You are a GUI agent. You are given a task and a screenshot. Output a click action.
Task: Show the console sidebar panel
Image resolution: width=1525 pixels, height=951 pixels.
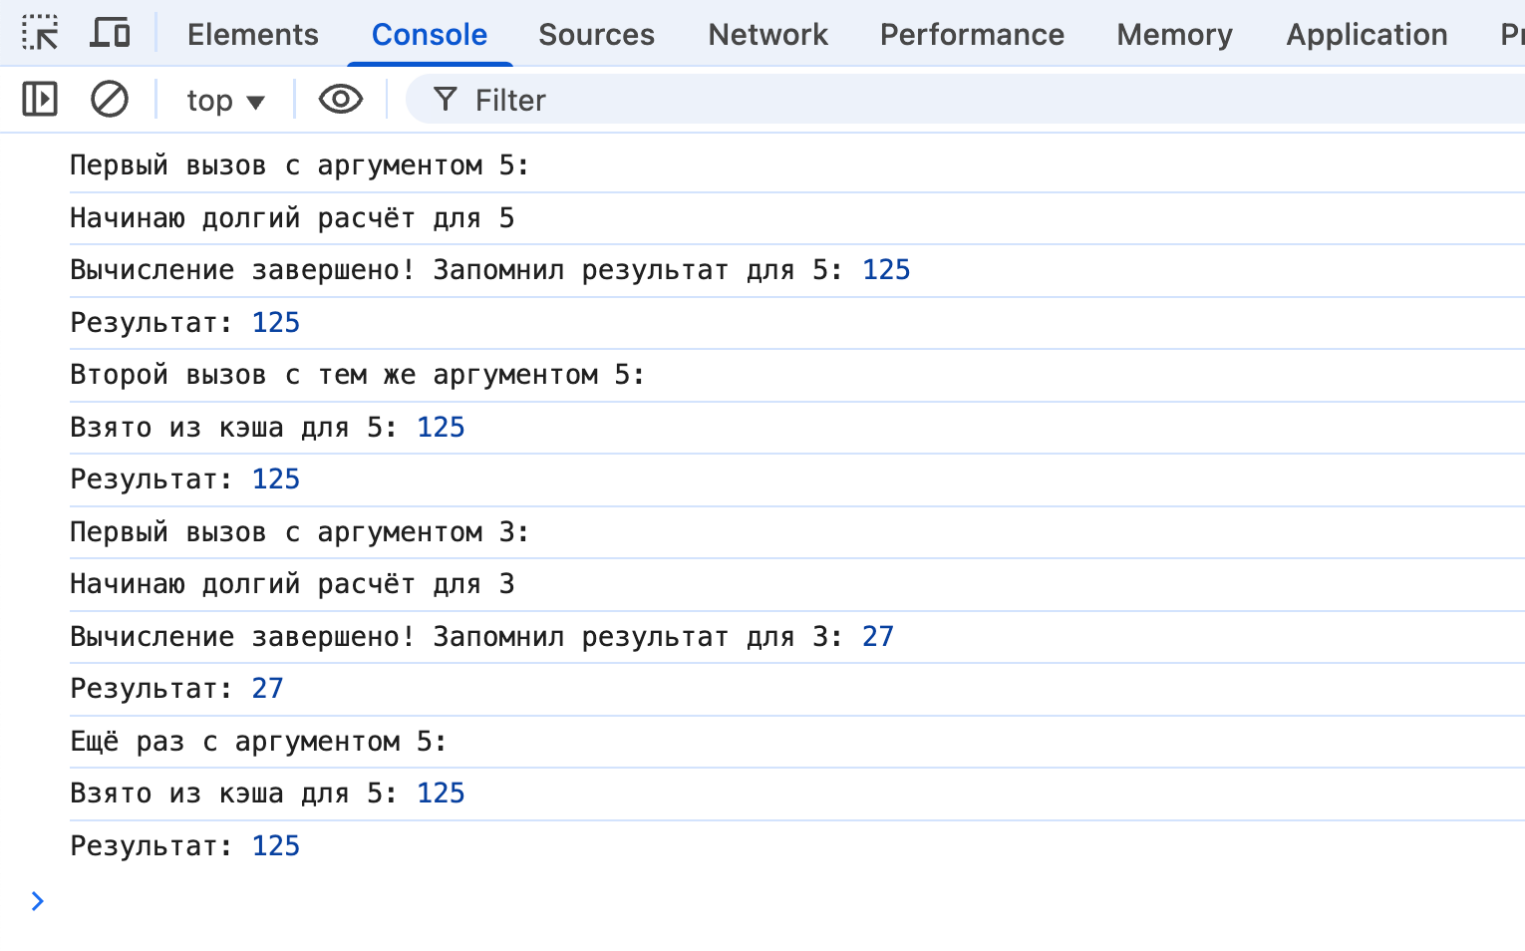tap(40, 100)
